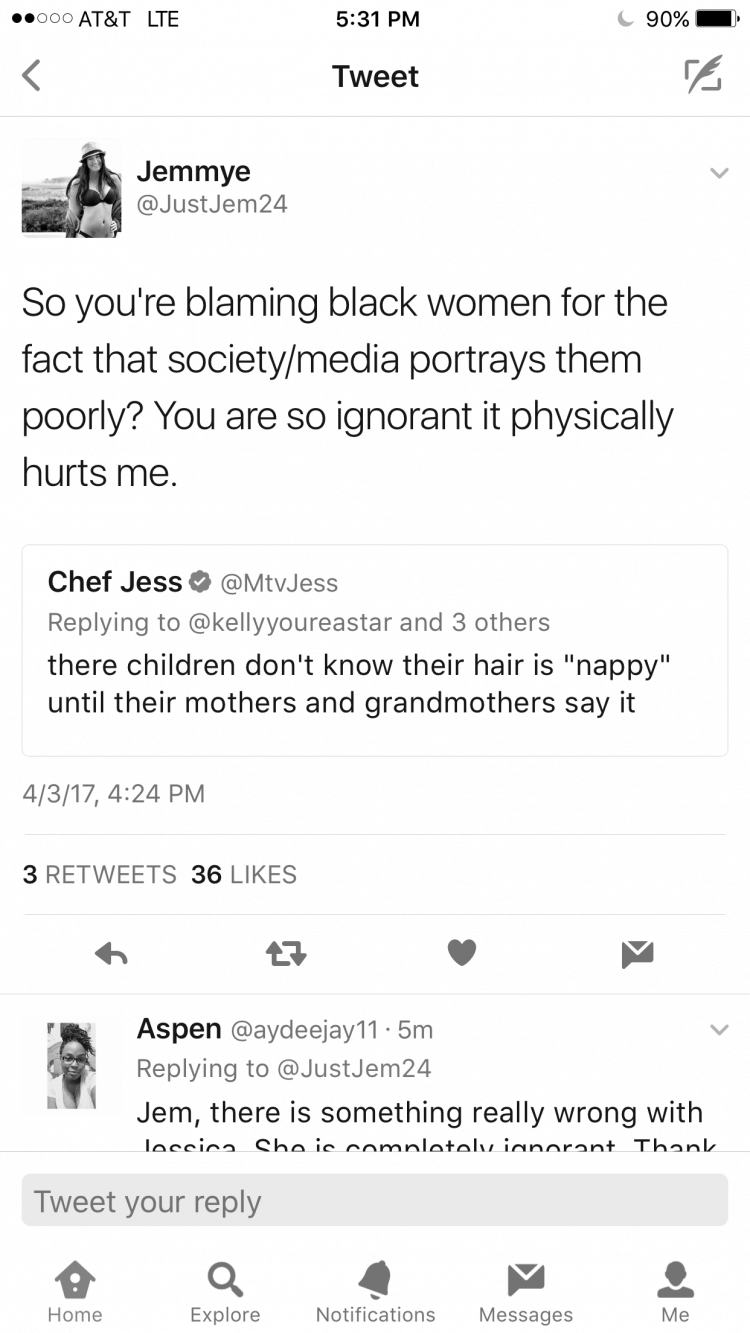Open the Explore search tab
750x1333 pixels.
coord(225,1290)
